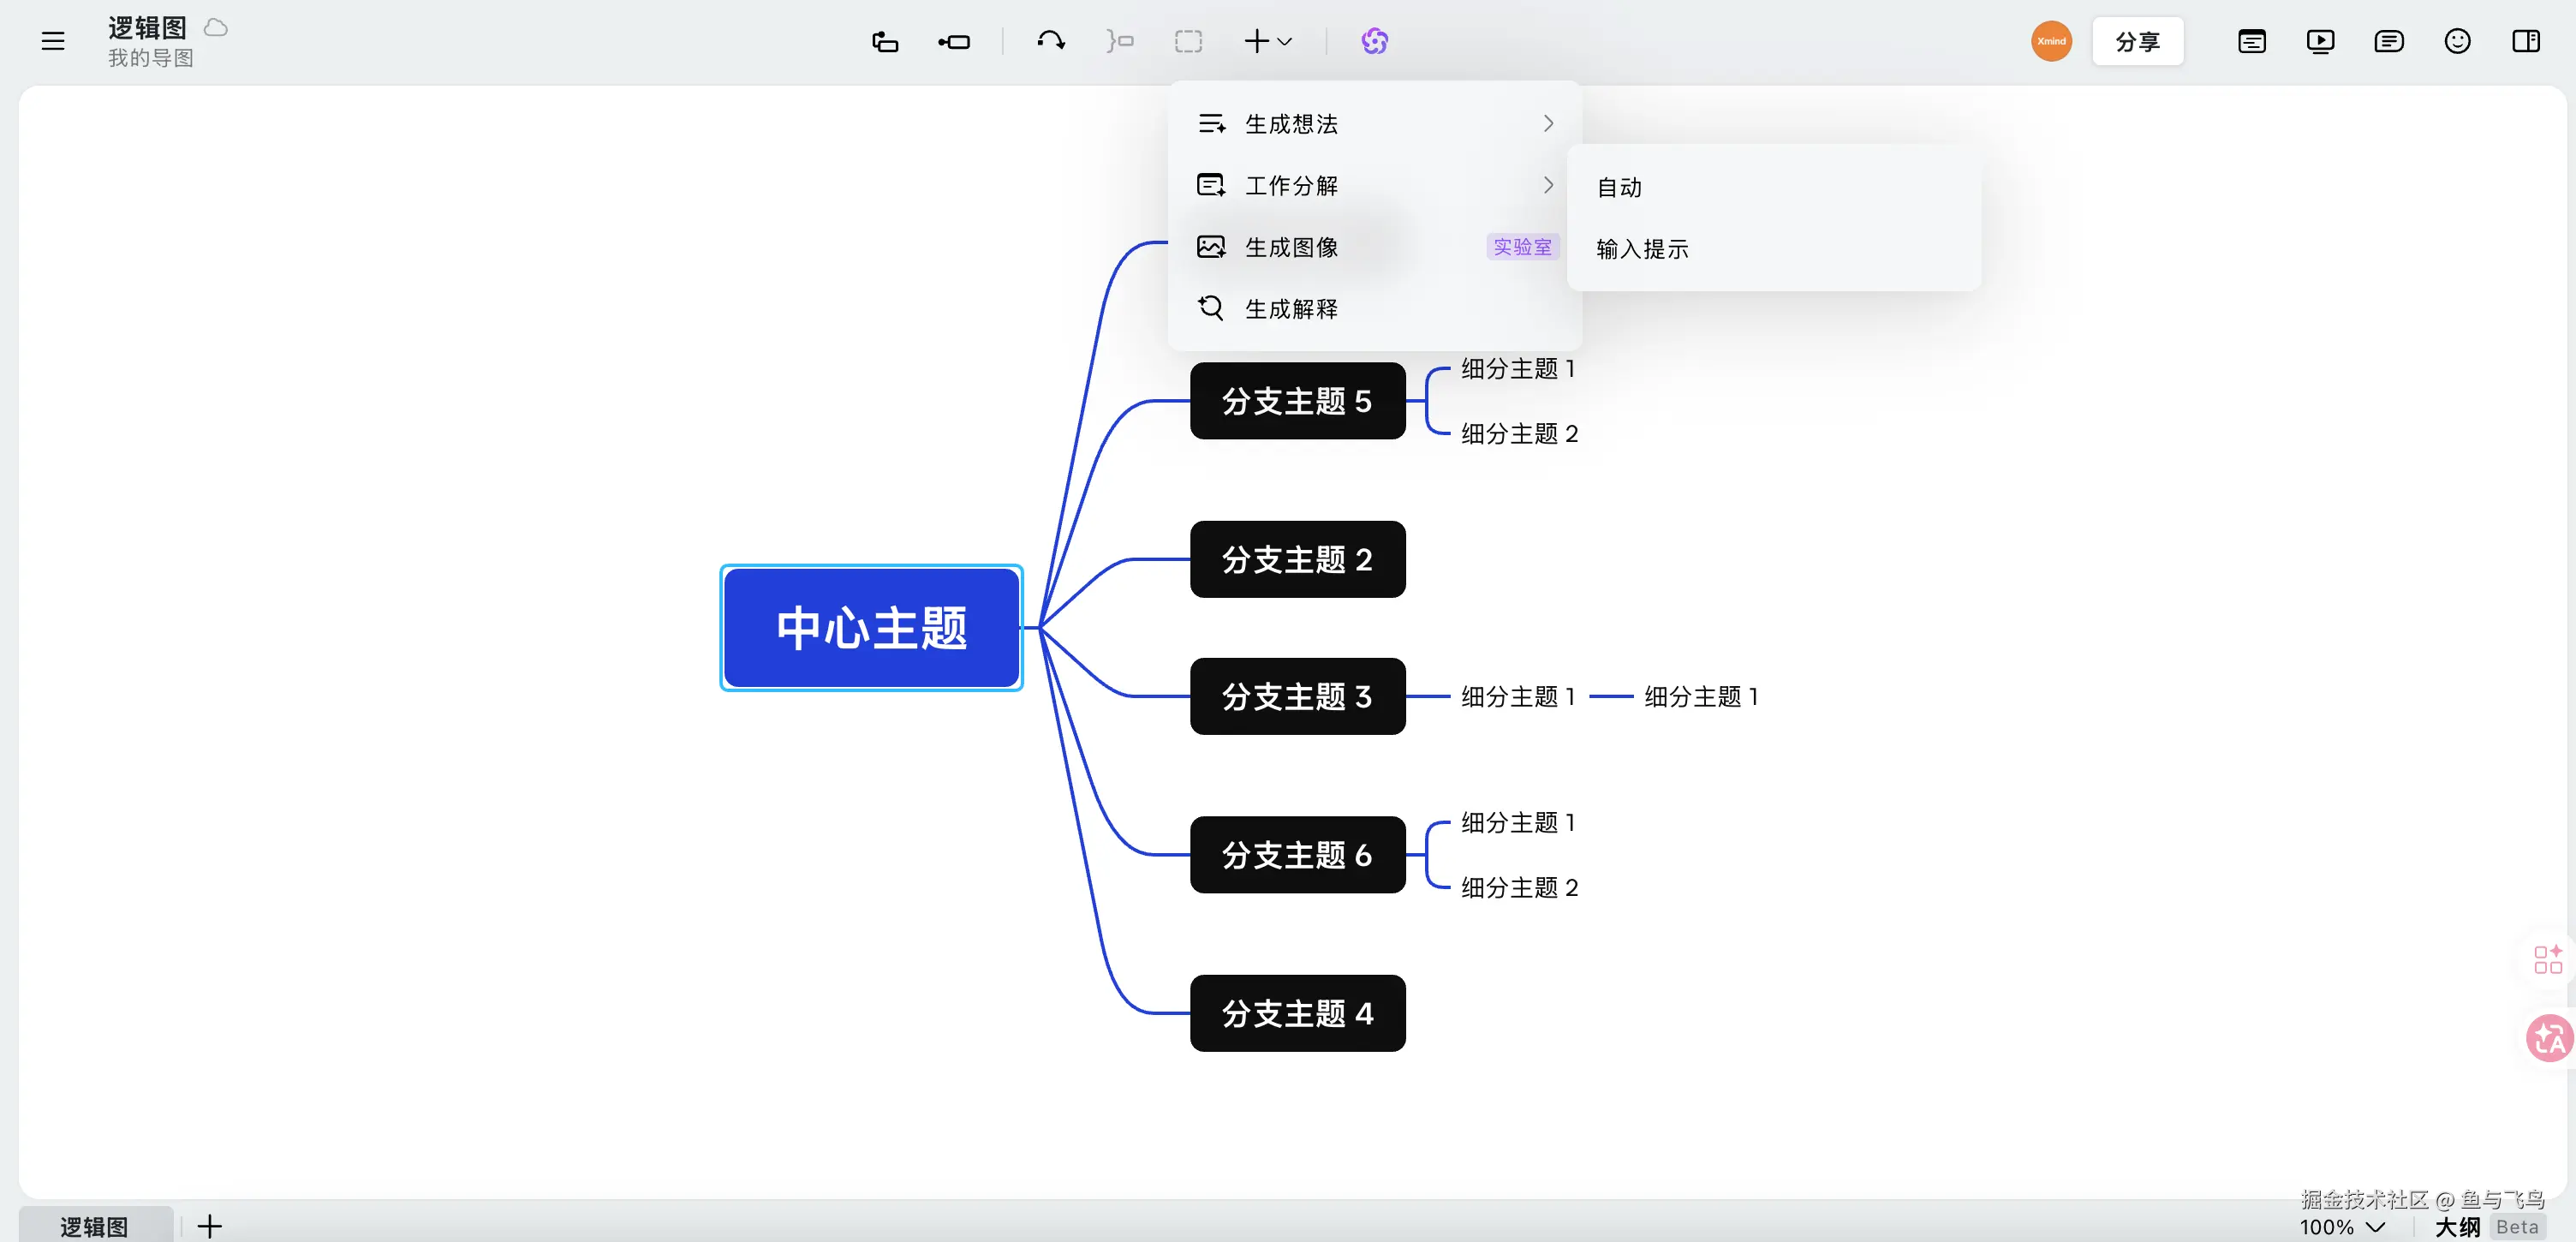Viewport: 2576px width, 1242px height.
Task: Select 生成想法 menu item
Action: click(x=1374, y=123)
